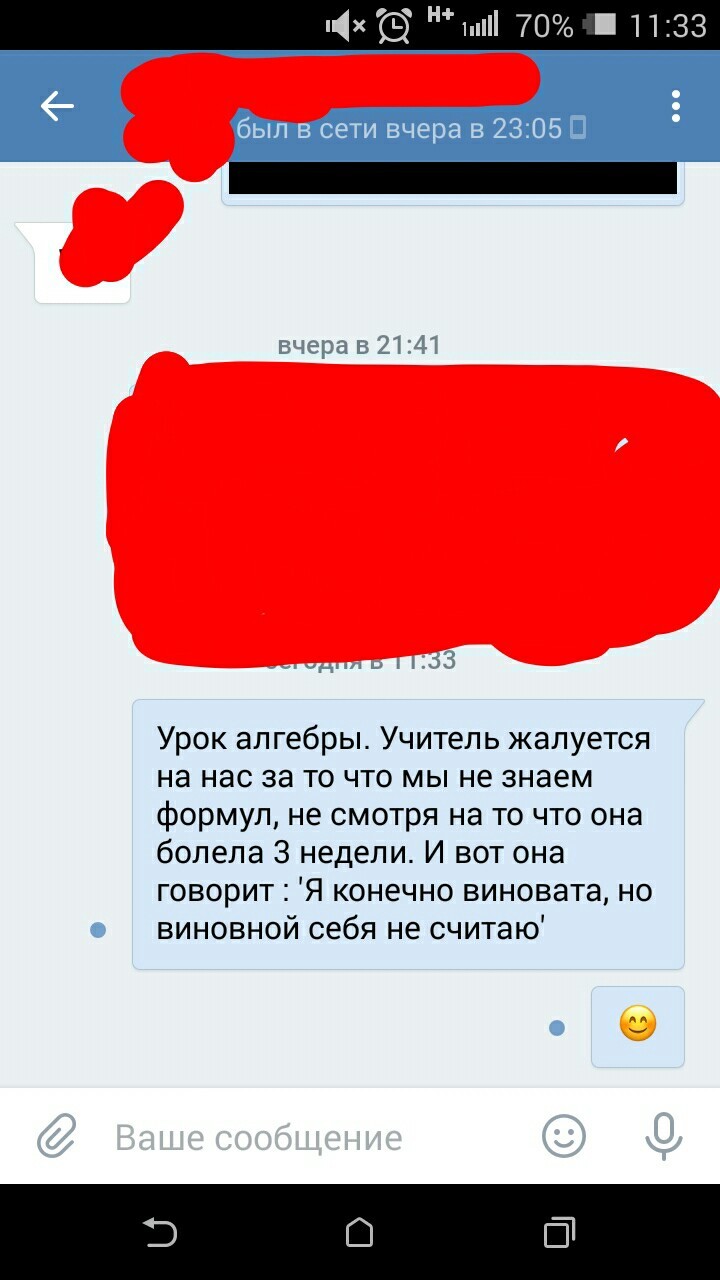Tap the battery indicator in status bar
720x1280 pixels.
[601, 25]
